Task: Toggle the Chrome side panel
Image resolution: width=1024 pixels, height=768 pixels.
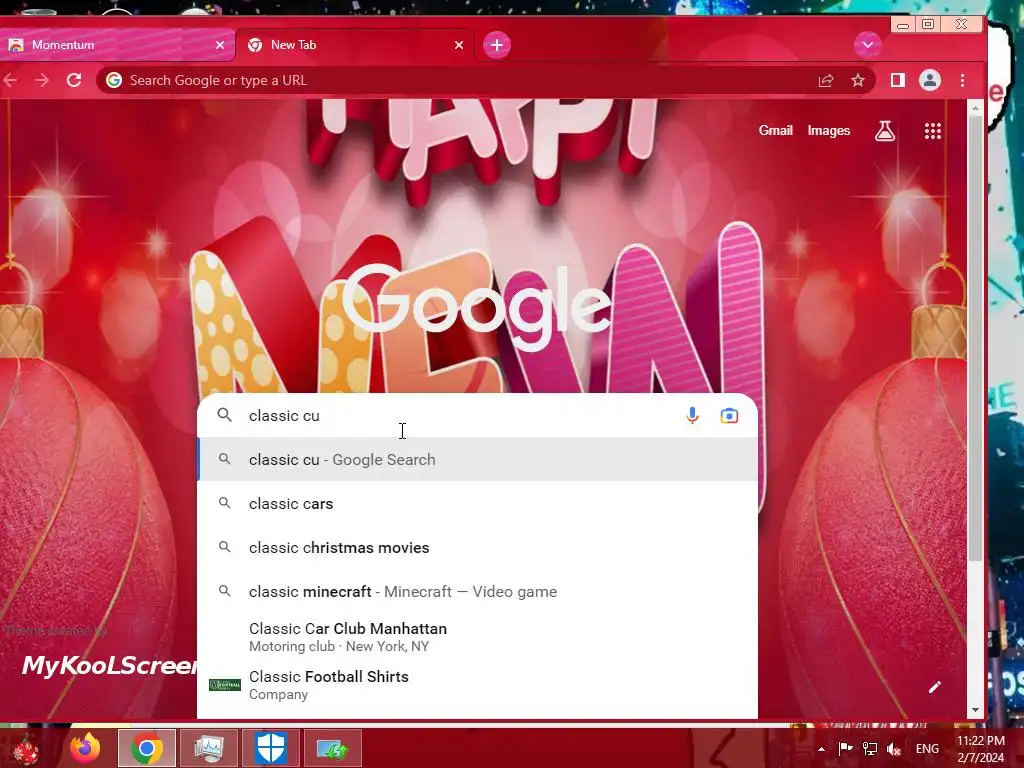Action: (x=897, y=80)
